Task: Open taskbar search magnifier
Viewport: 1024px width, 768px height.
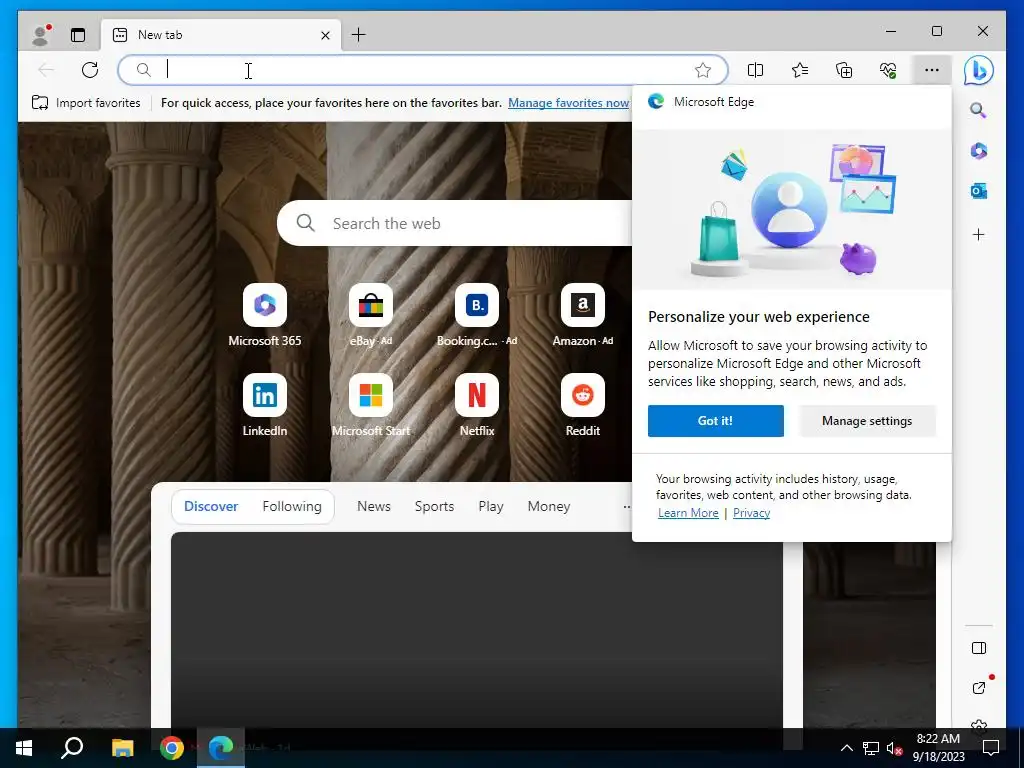Action: (72, 748)
